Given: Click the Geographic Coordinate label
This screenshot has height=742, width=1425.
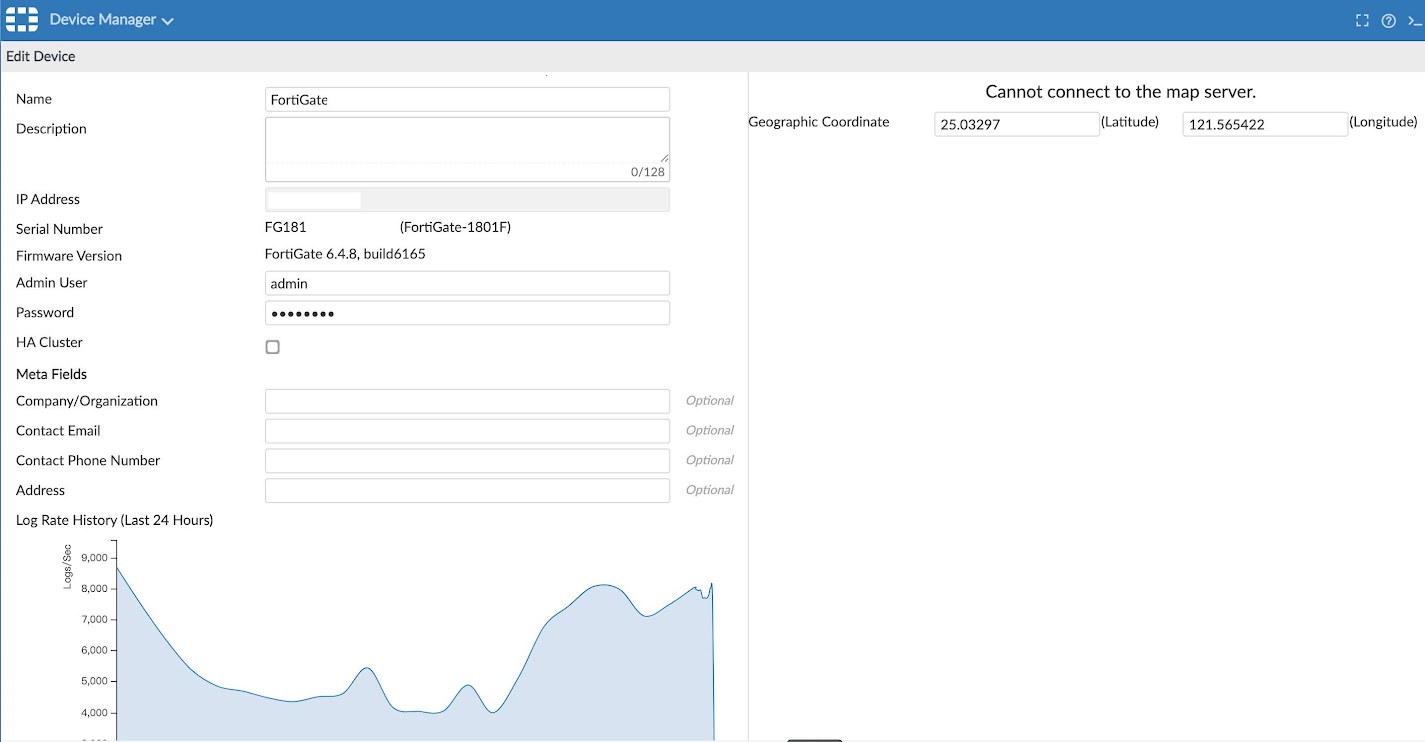Looking at the screenshot, I should (x=819, y=122).
